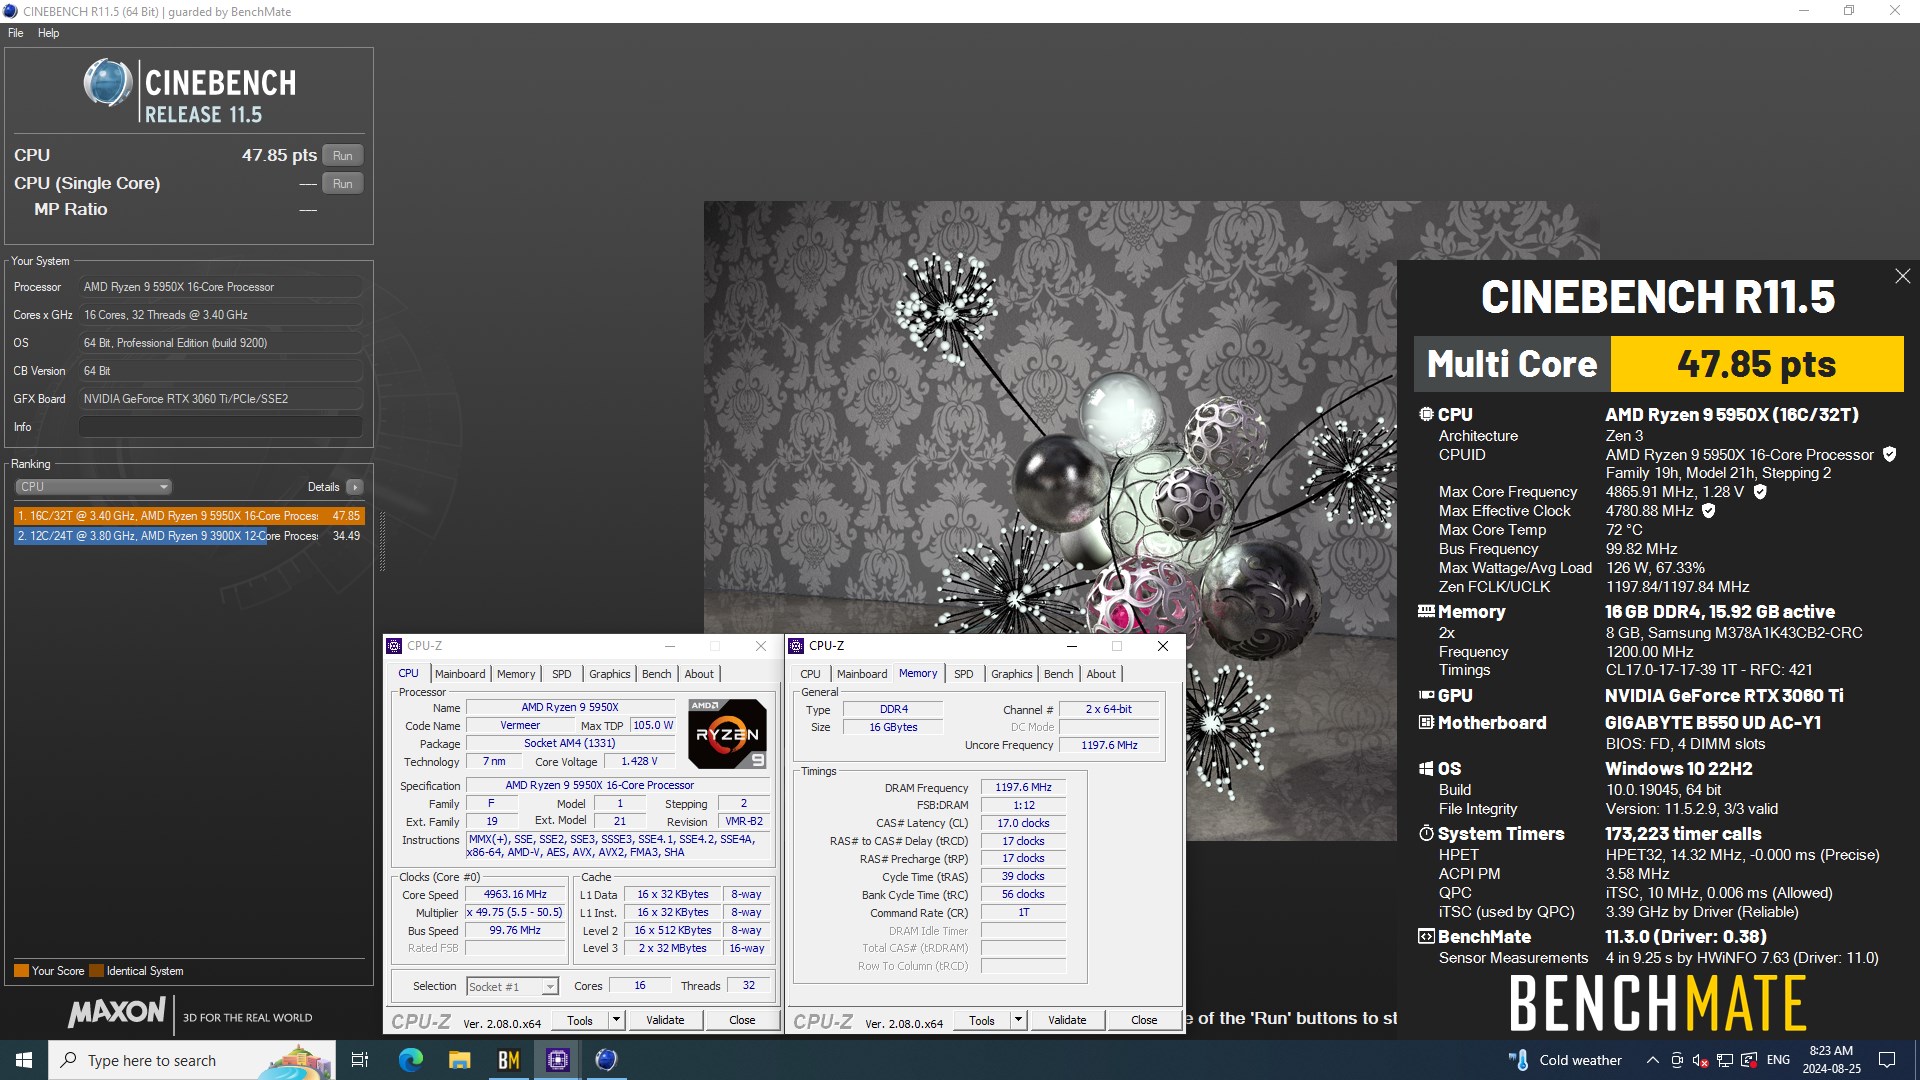Viewport: 1920px width, 1080px height.
Task: Click Validate in right CPU-Z window
Action: pyautogui.click(x=1067, y=1021)
